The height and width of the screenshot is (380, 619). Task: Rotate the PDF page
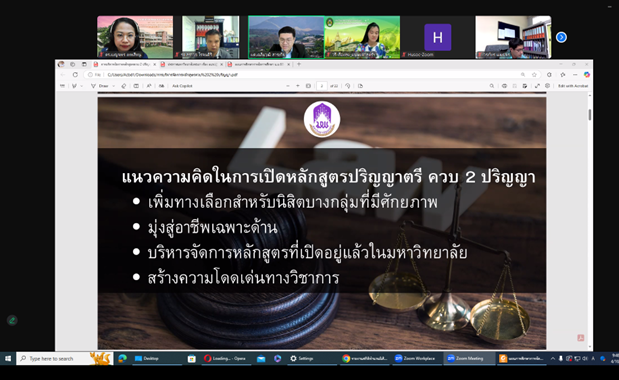348,86
